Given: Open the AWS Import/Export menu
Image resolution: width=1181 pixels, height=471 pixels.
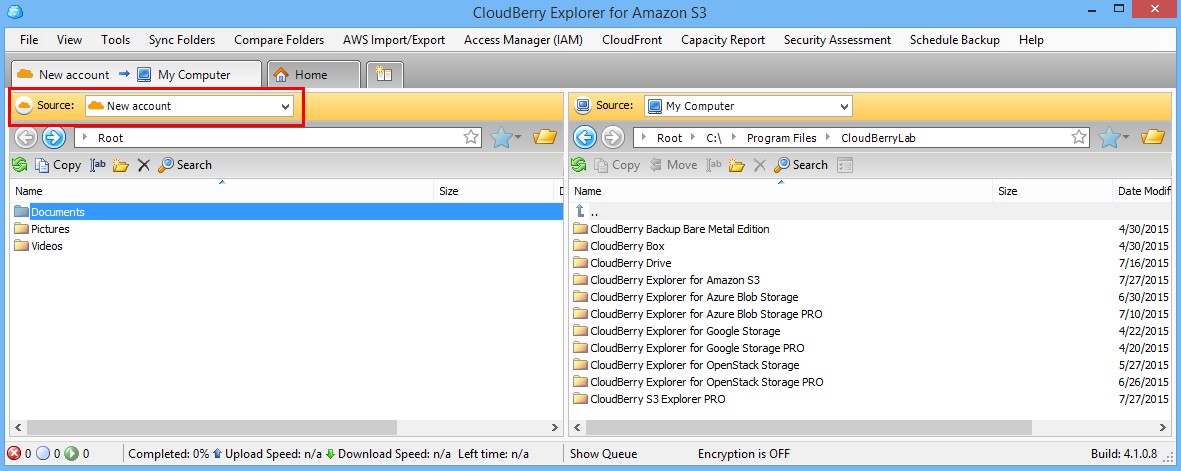Looking at the screenshot, I should coord(393,40).
